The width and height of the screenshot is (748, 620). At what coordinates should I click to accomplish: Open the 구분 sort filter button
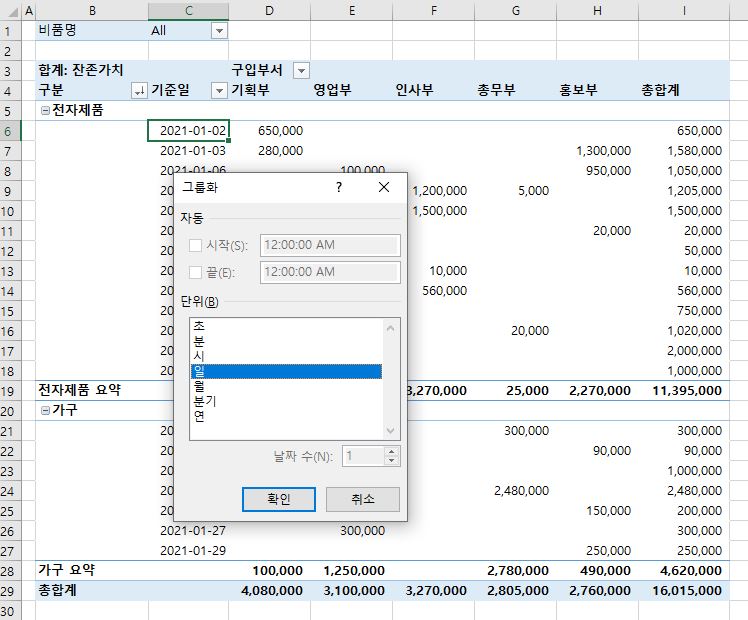point(139,91)
